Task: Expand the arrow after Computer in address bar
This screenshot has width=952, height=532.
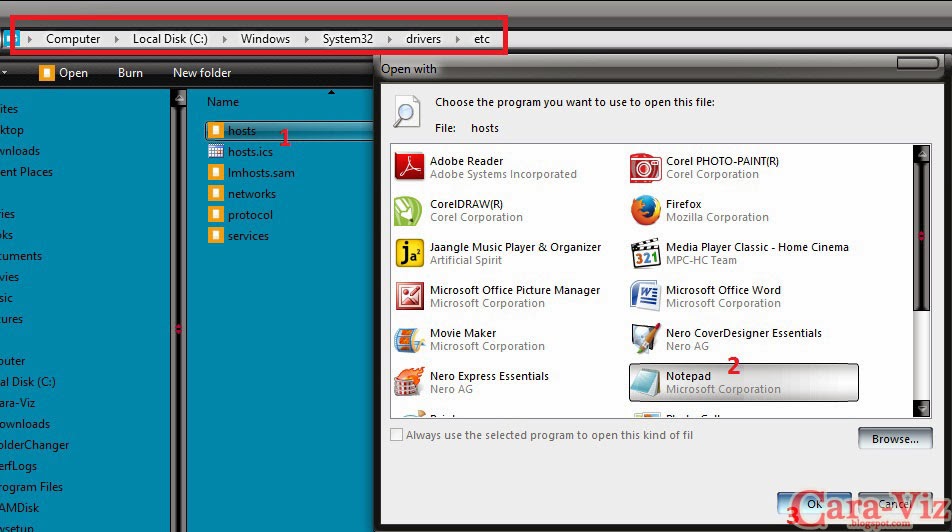Action: 117,39
